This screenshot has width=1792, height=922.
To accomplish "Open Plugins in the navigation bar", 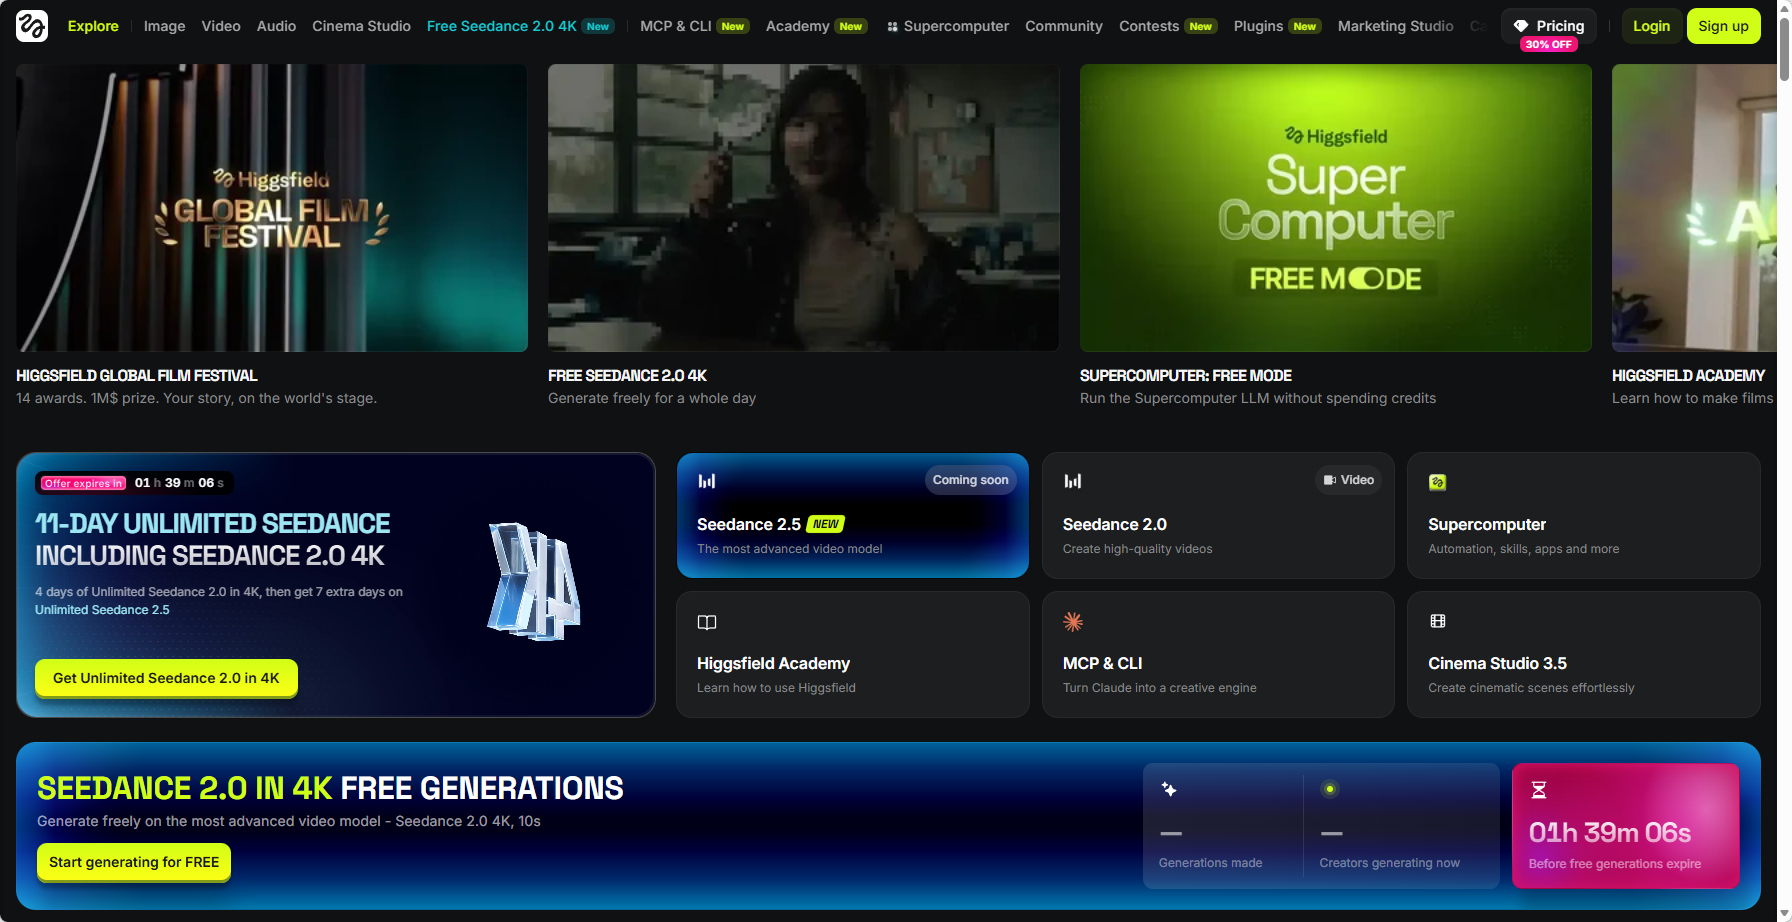I will tap(1277, 26).
